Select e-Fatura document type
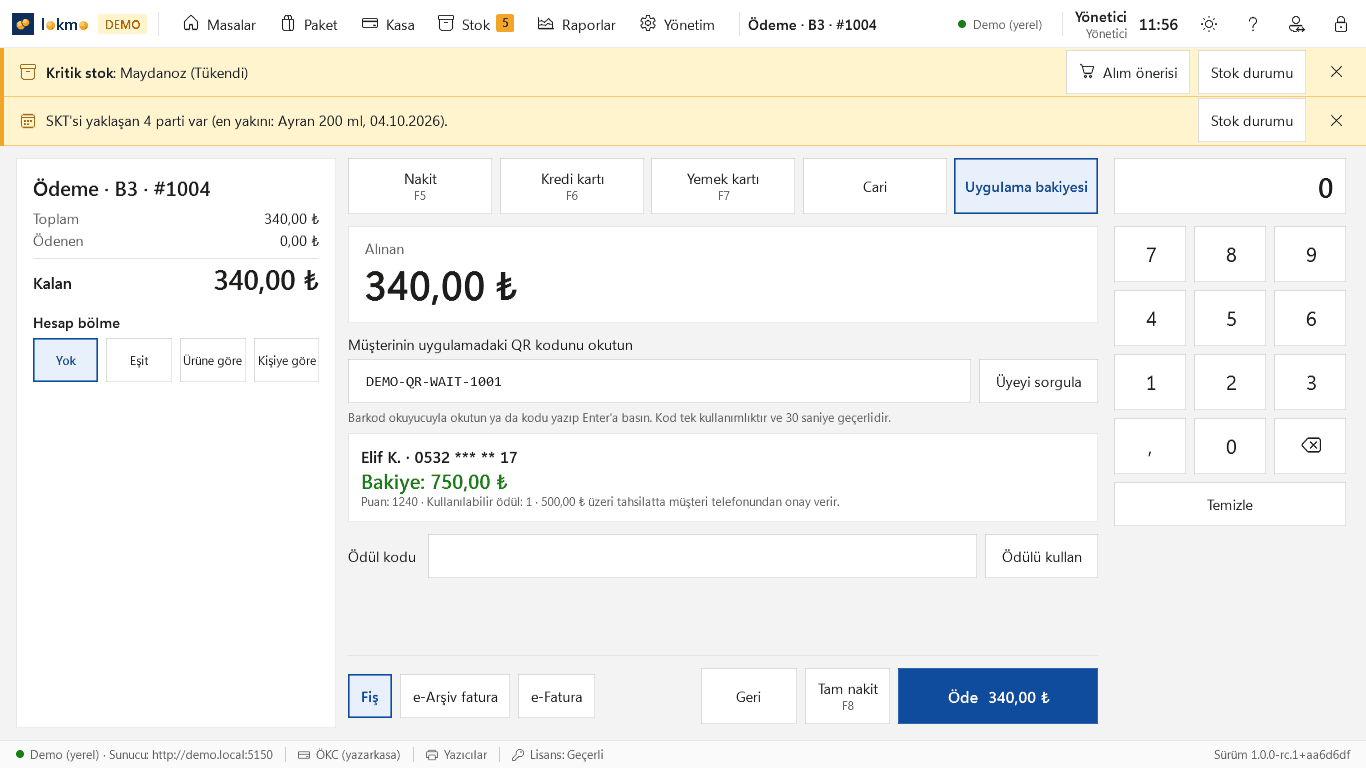The width and height of the screenshot is (1366, 768). click(x=556, y=696)
